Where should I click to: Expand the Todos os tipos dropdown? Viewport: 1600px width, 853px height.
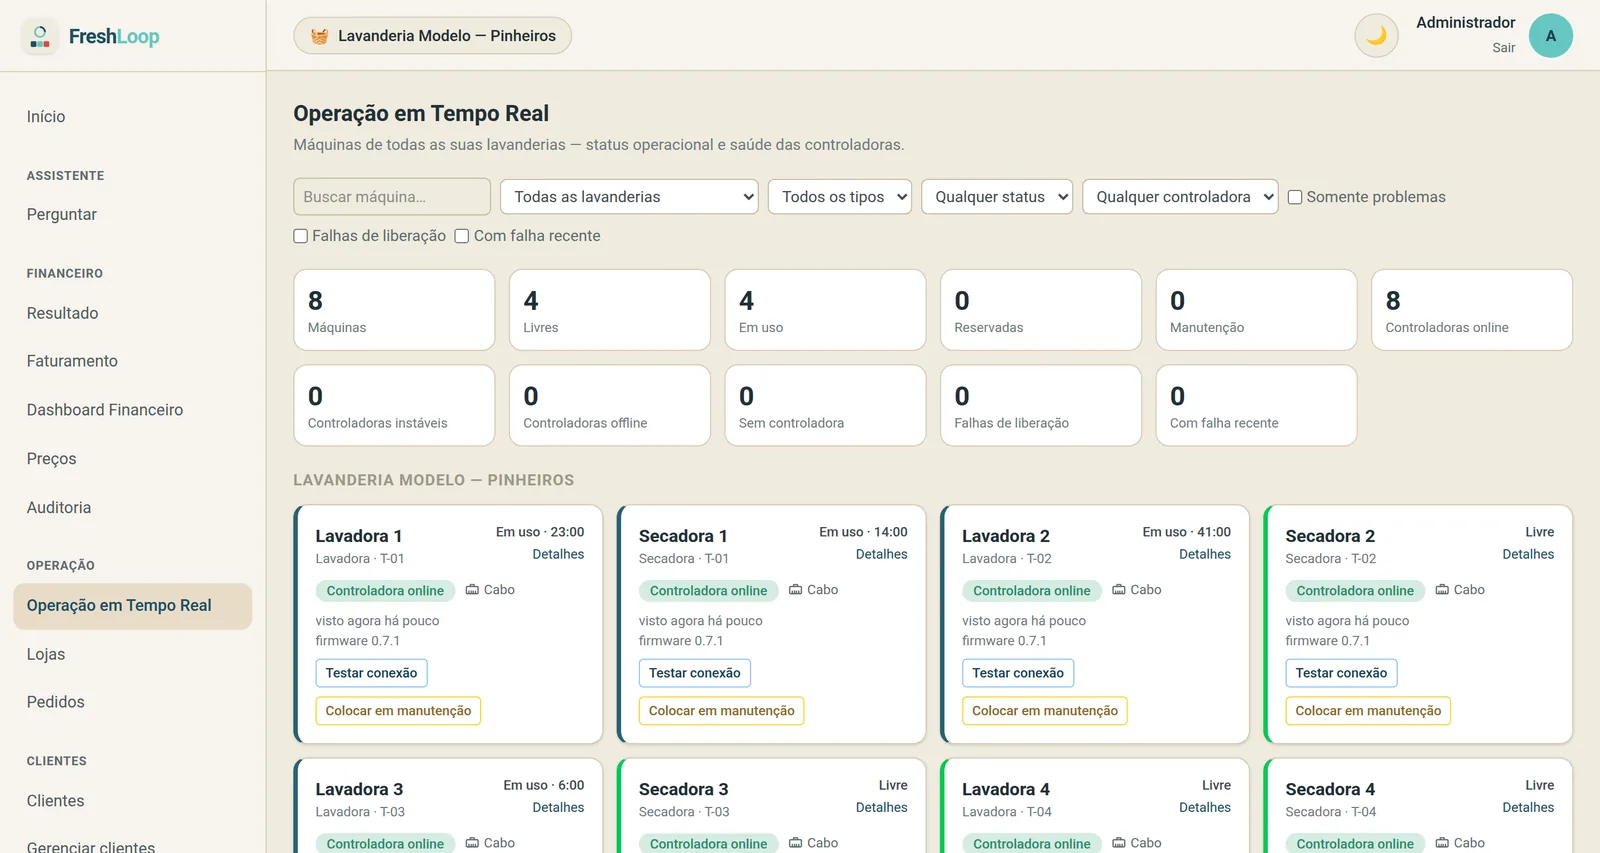[840, 197]
